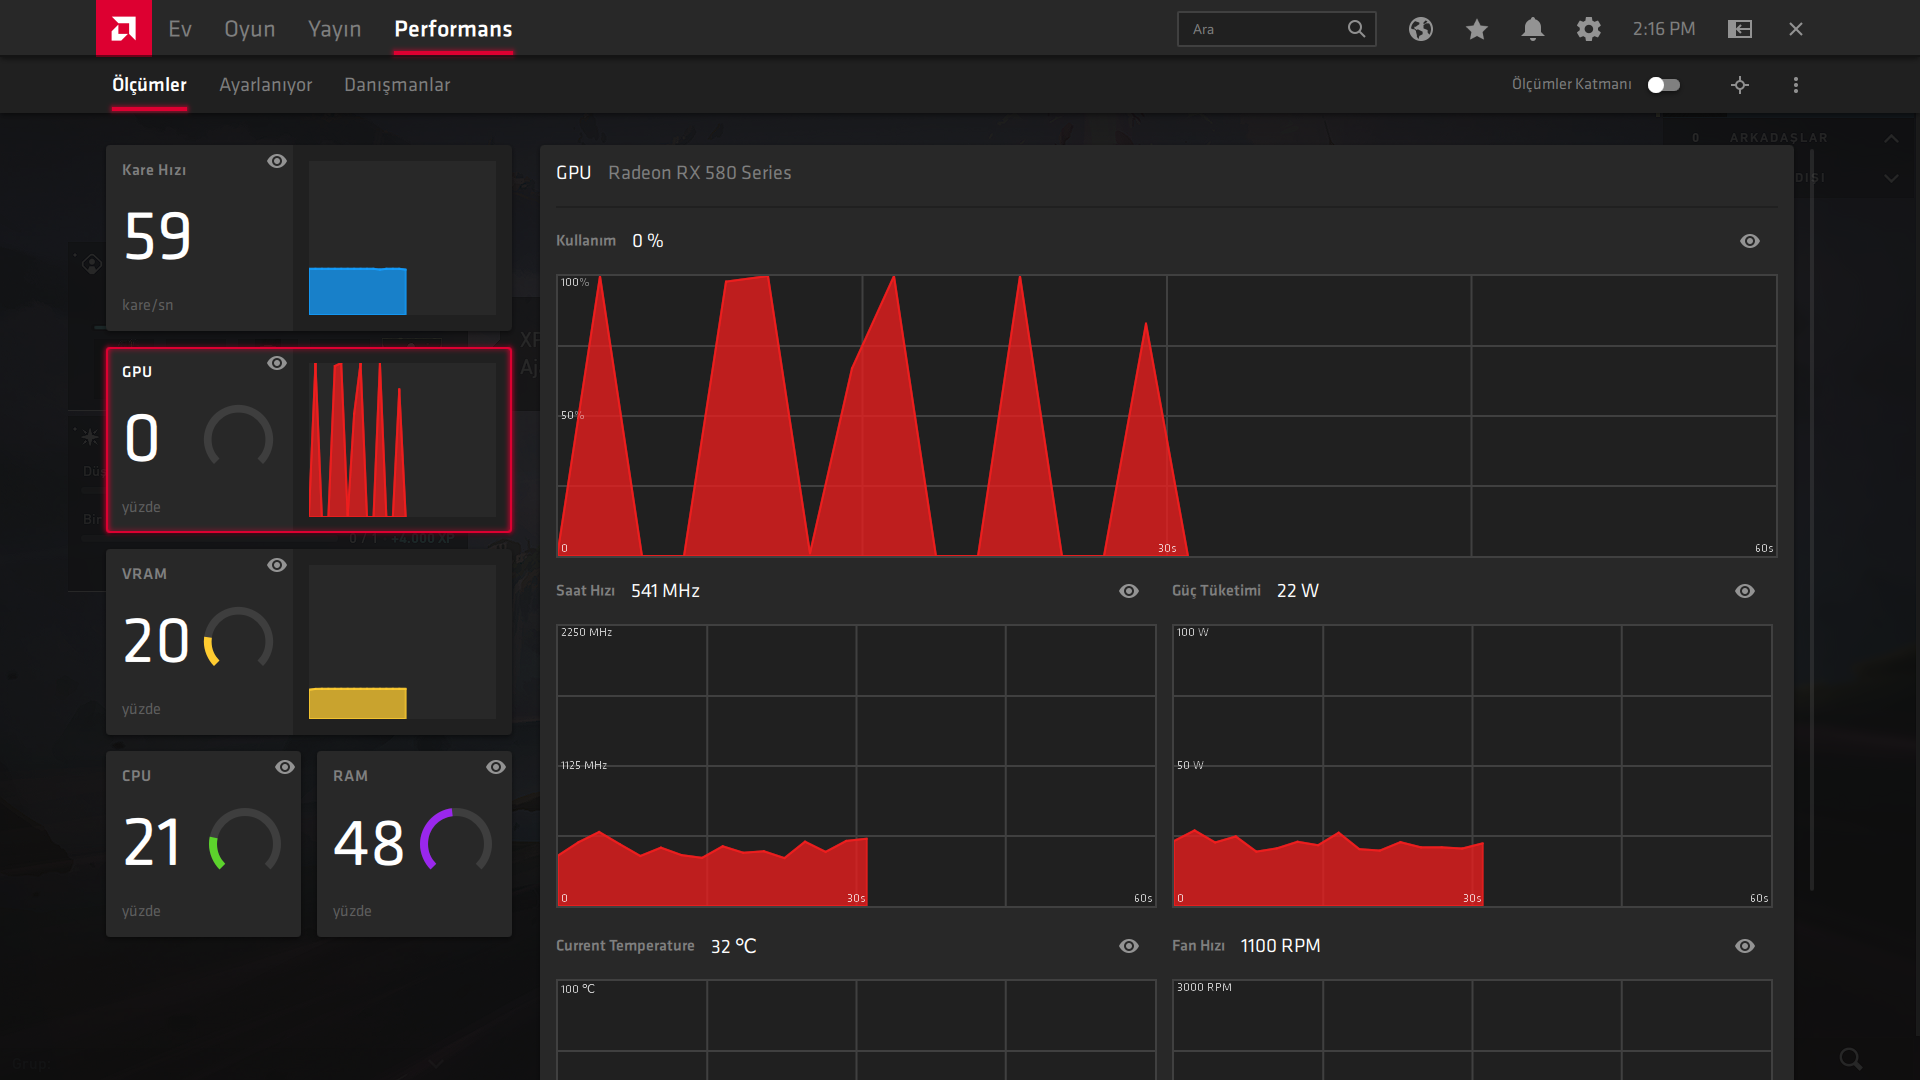Screen dimensions: 1920x1080
Task: Open the three-dot more options menu
Action: (1796, 85)
